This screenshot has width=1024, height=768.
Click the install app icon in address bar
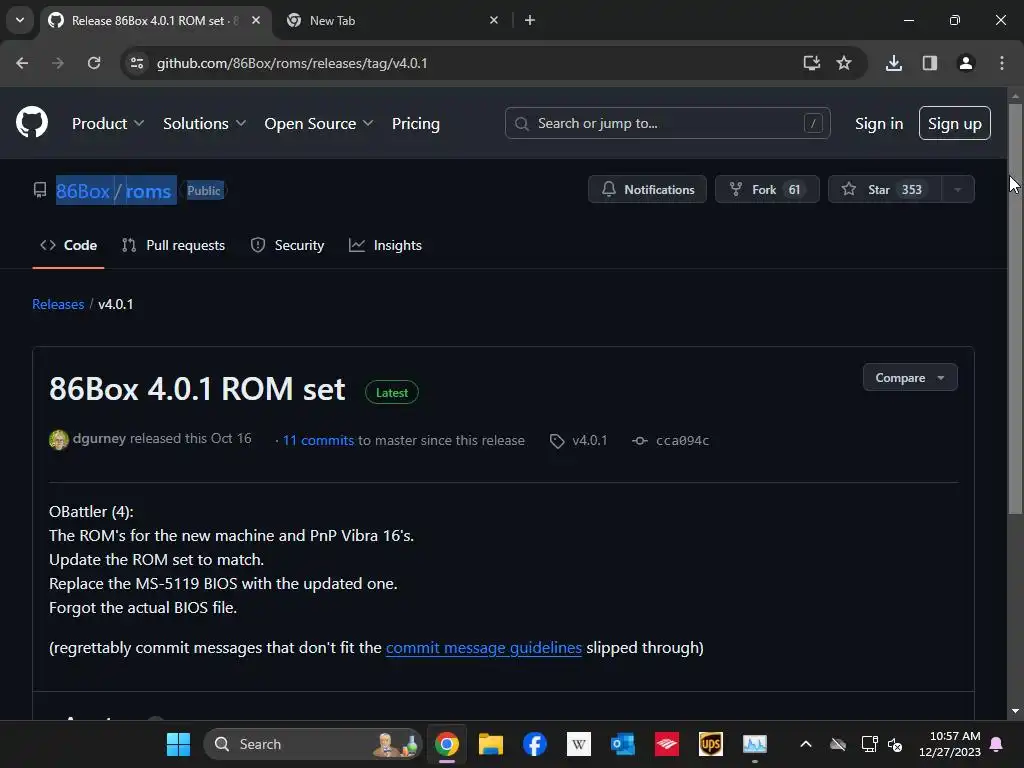tap(811, 63)
